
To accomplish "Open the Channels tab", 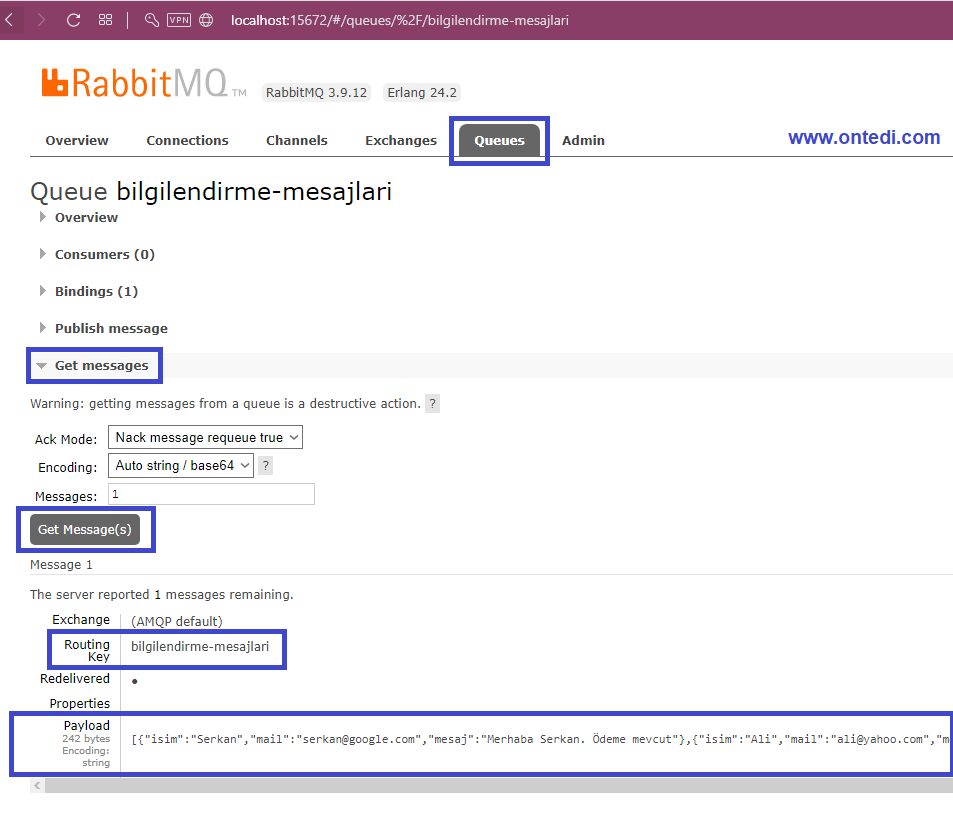I will pyautogui.click(x=297, y=140).
